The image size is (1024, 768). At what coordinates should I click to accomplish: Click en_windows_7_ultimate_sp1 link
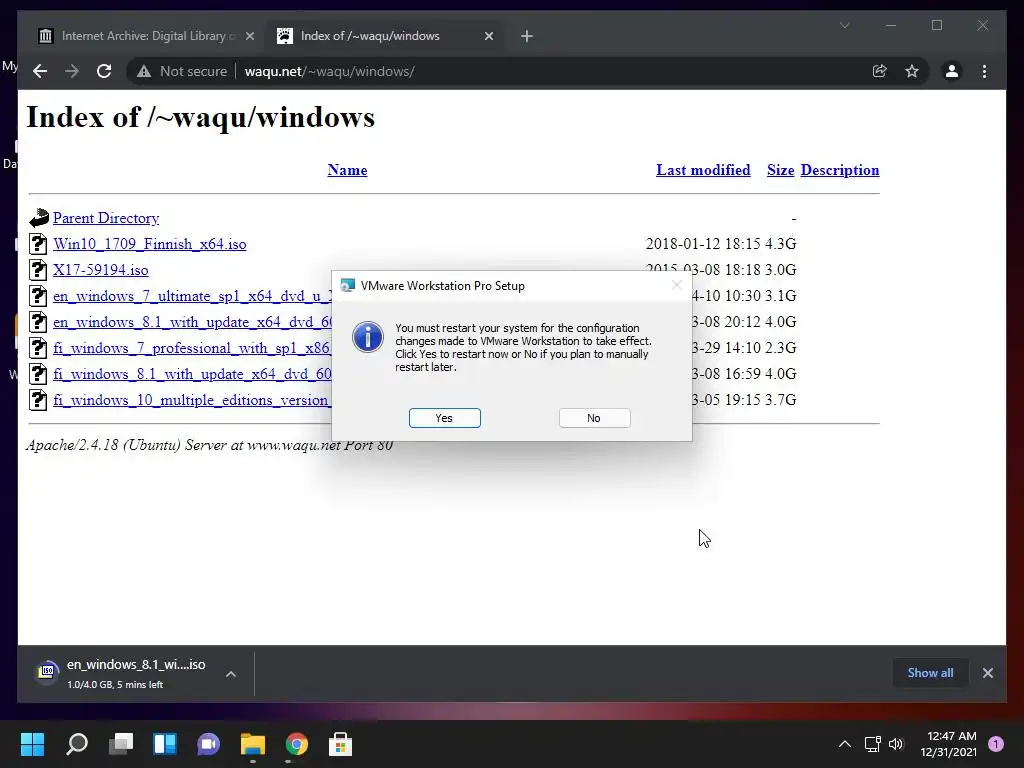pos(192,296)
